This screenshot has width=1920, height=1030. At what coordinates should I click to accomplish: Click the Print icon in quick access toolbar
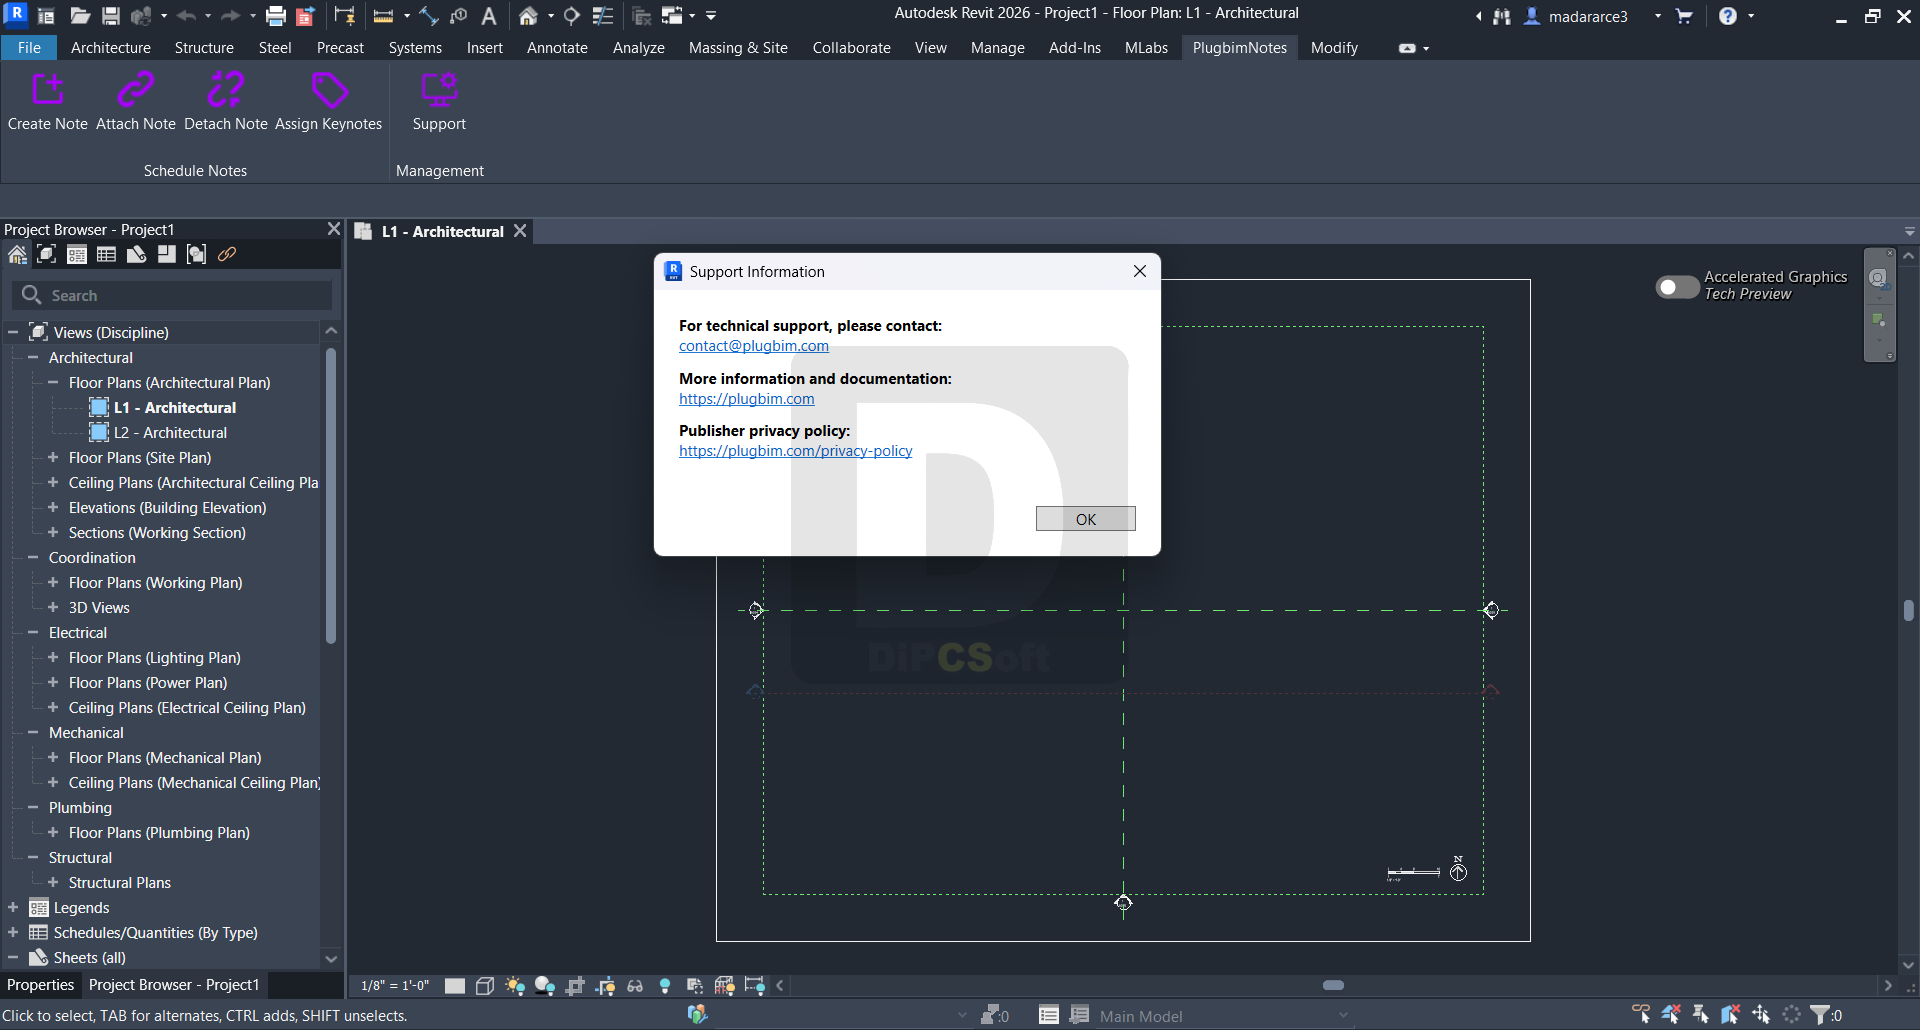pyautogui.click(x=276, y=16)
